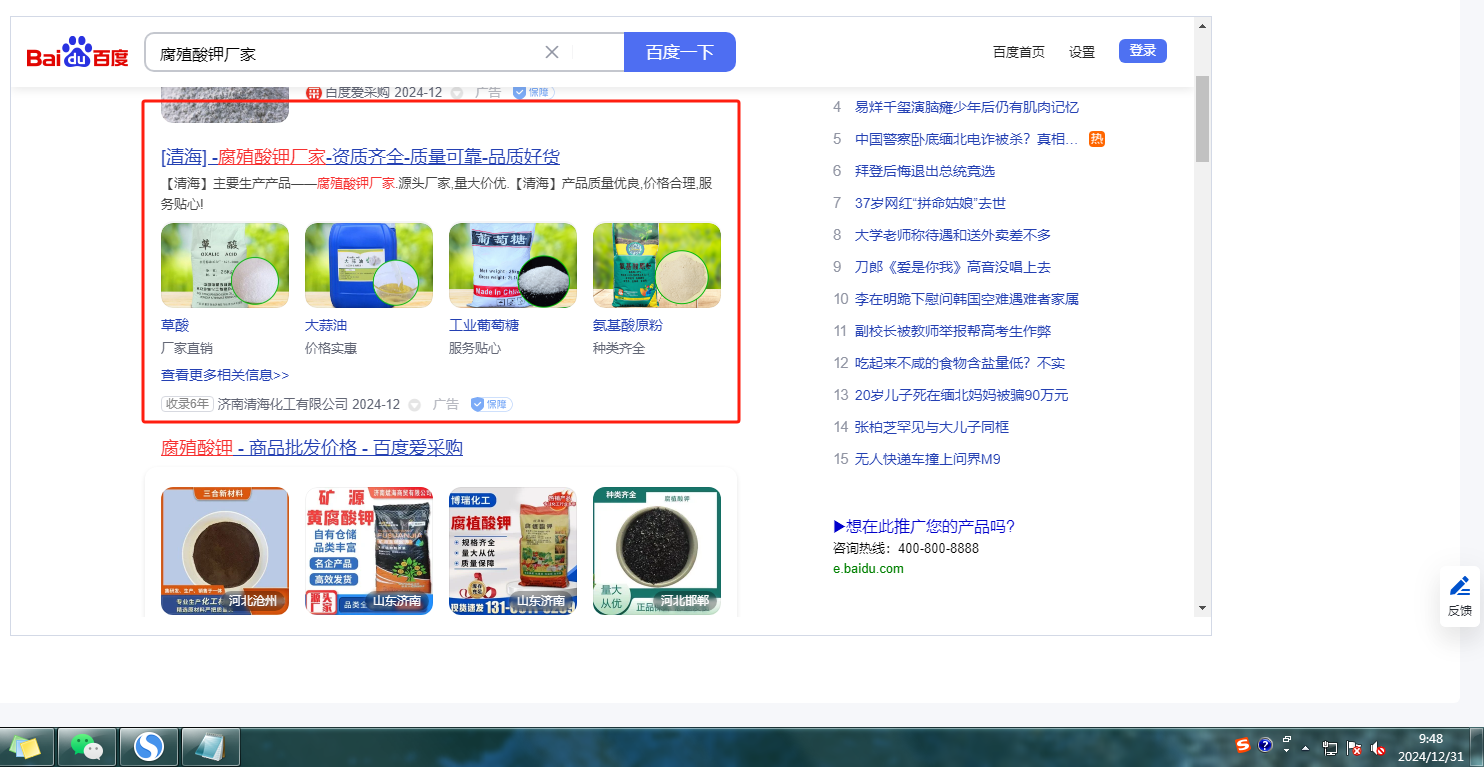Image resolution: width=1484 pixels, height=767 pixels.
Task: Click the 氨基酸原粉 text link
Action: click(628, 326)
